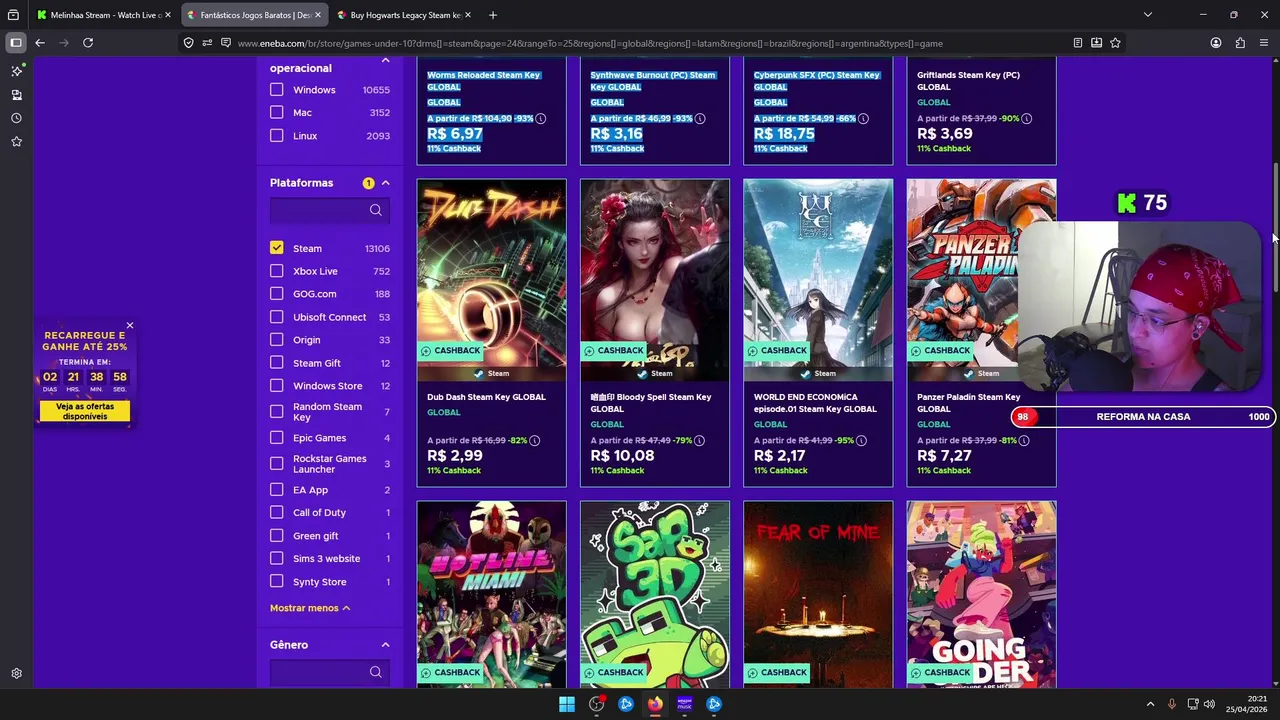The image size is (1280, 720).
Task: Show price info icon for Dub Dash
Action: (535, 441)
